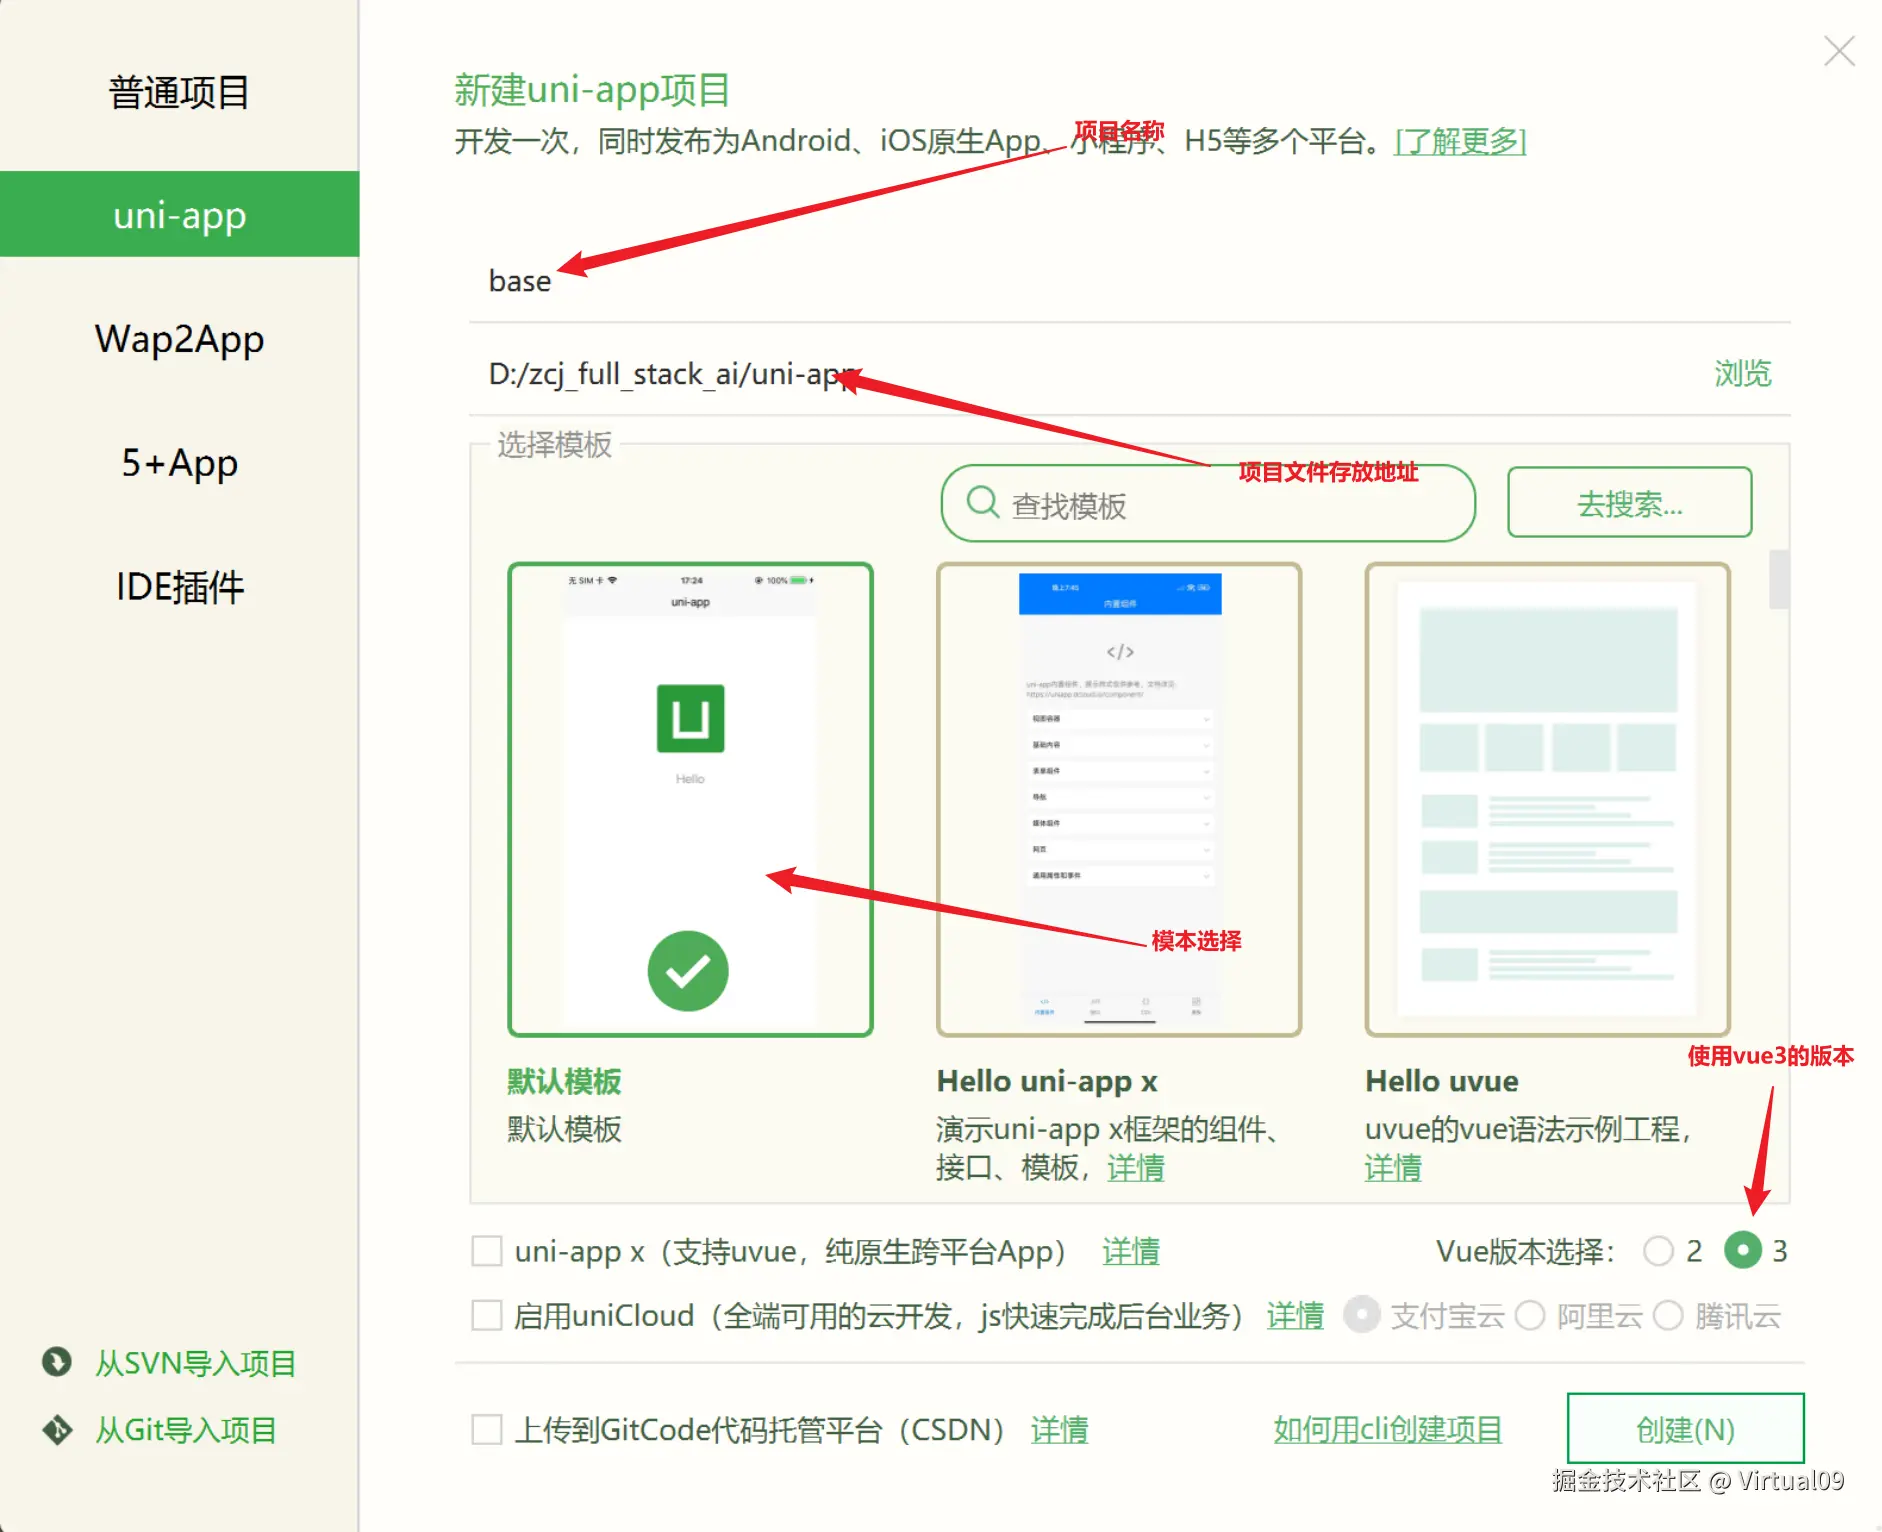Open 详情 link beside uni-app x option
This screenshot has width=1882, height=1532.
pos(1131,1251)
